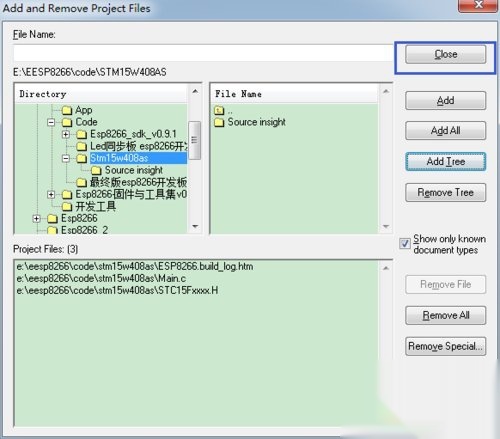The width and height of the screenshot is (500, 439).
Task: Click the Esp8266 folder icon in the tree
Action: (52, 219)
